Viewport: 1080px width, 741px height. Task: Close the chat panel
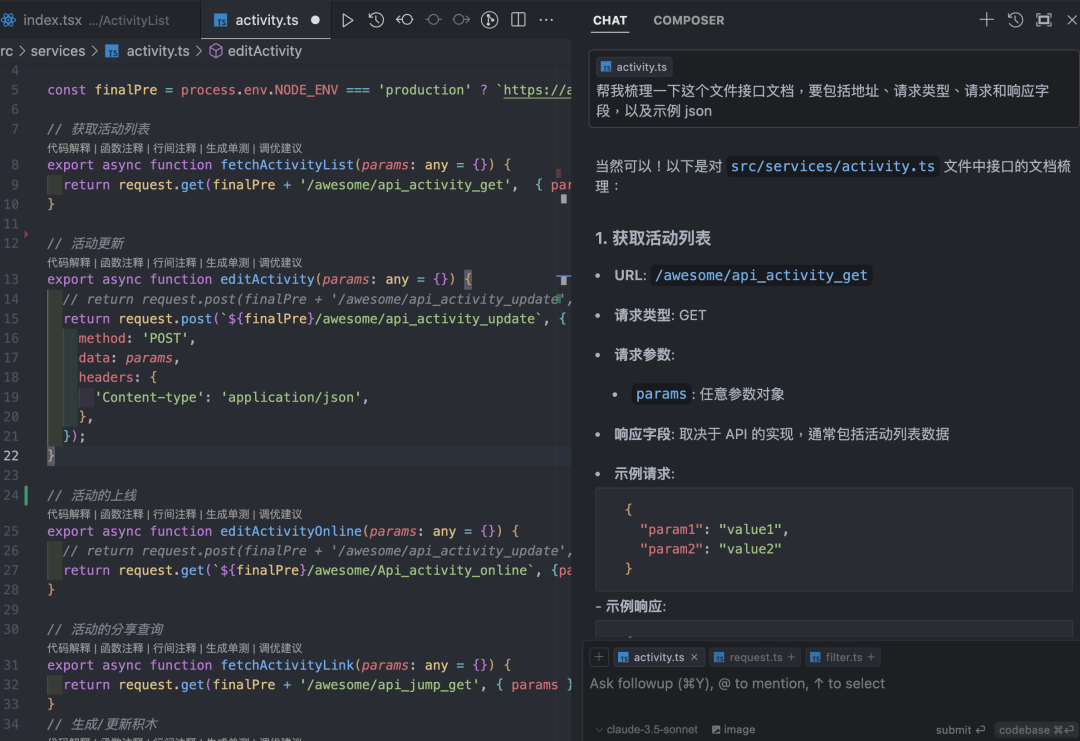click(x=1072, y=20)
